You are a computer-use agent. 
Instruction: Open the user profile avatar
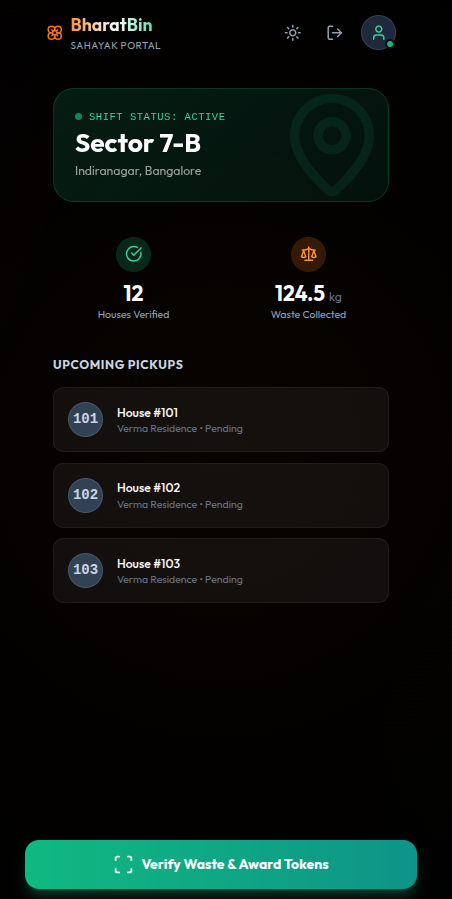pyautogui.click(x=378, y=33)
